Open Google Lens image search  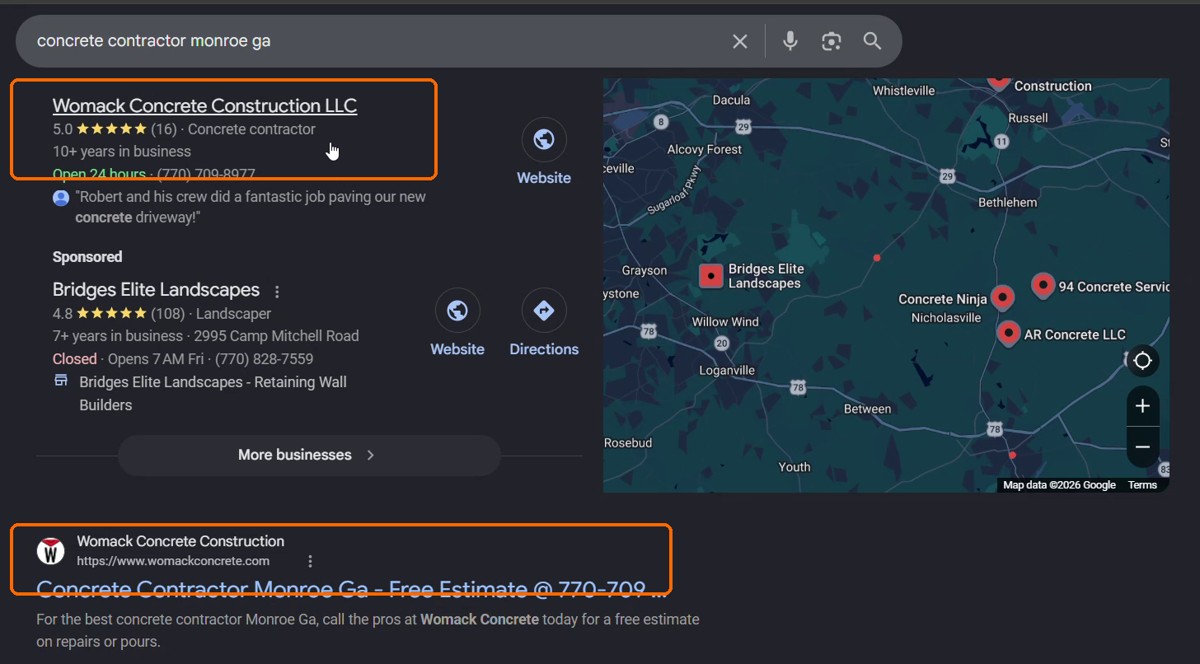pos(831,41)
